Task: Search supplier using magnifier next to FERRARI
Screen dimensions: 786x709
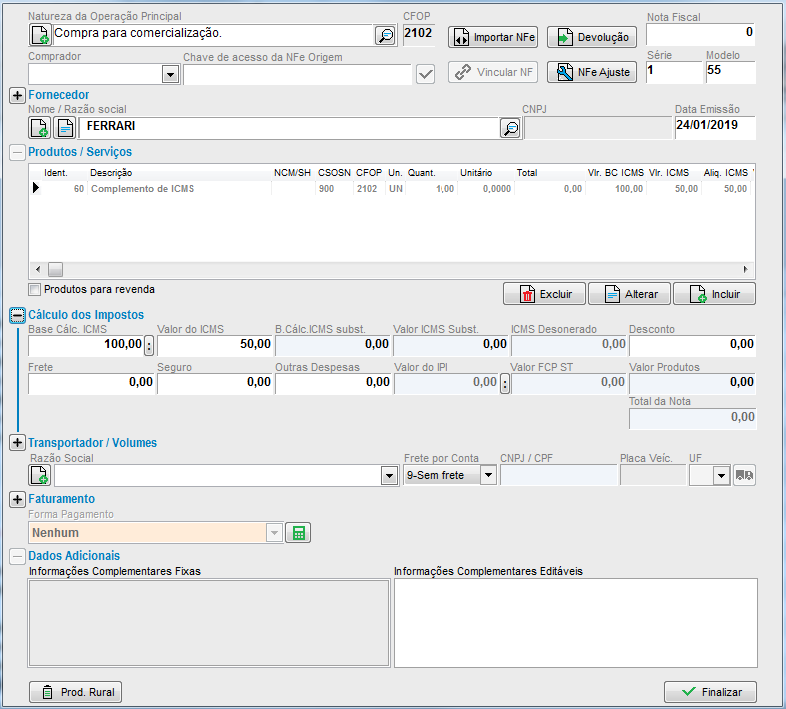Action: [x=510, y=127]
